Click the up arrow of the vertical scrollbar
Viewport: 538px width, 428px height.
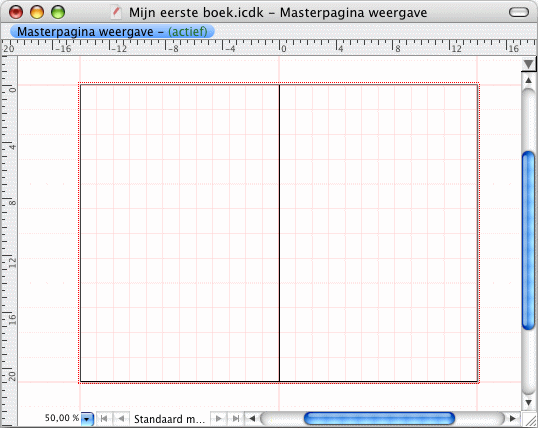pos(528,81)
